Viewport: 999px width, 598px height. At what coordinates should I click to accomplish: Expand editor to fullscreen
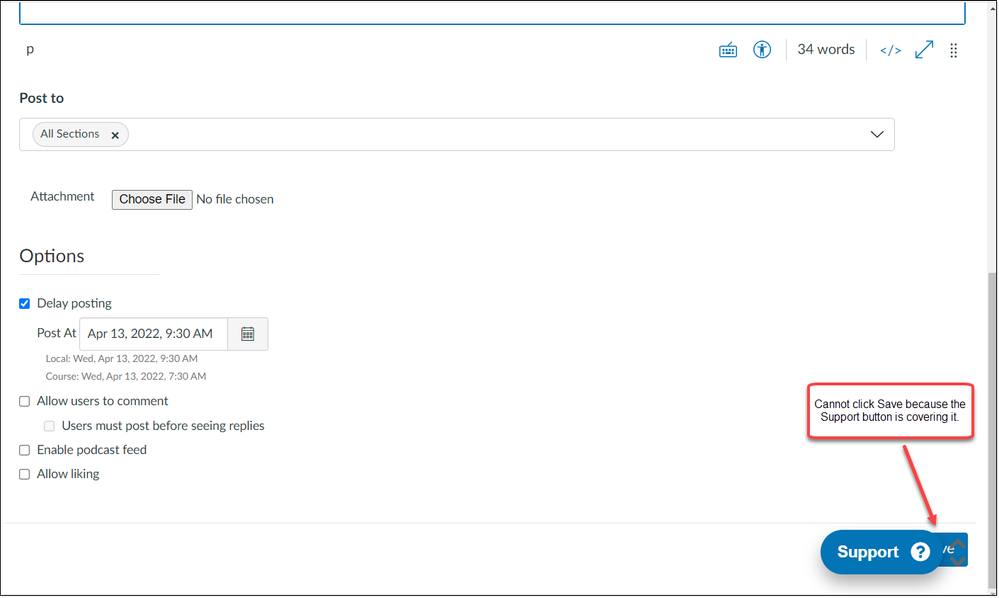[x=924, y=50]
